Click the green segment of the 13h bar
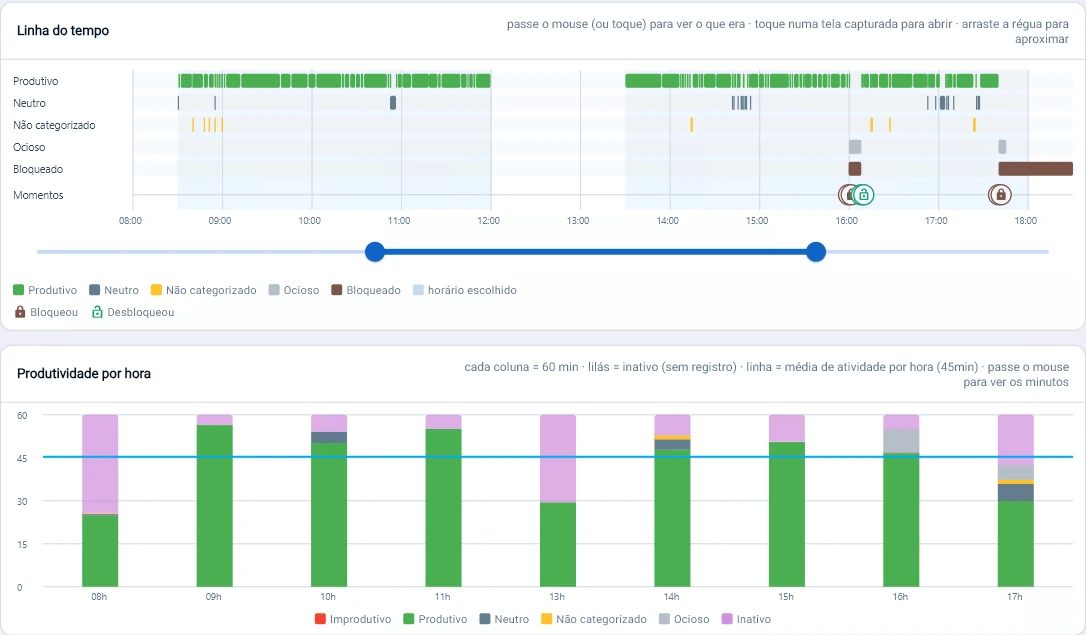This screenshot has width=1086, height=635. [x=558, y=544]
